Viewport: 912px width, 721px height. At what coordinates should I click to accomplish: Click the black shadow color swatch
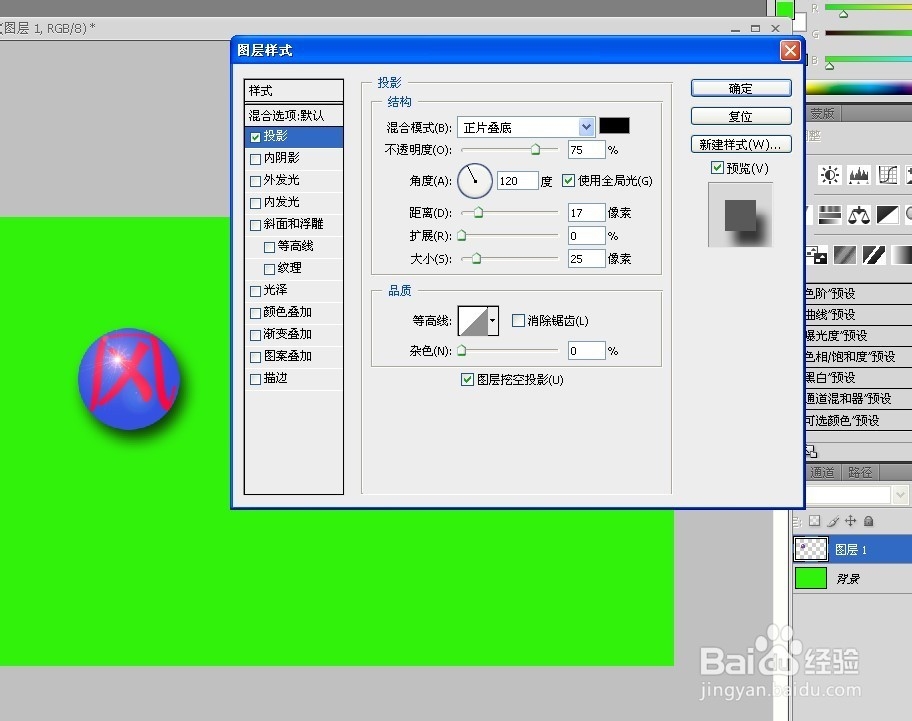click(x=614, y=126)
